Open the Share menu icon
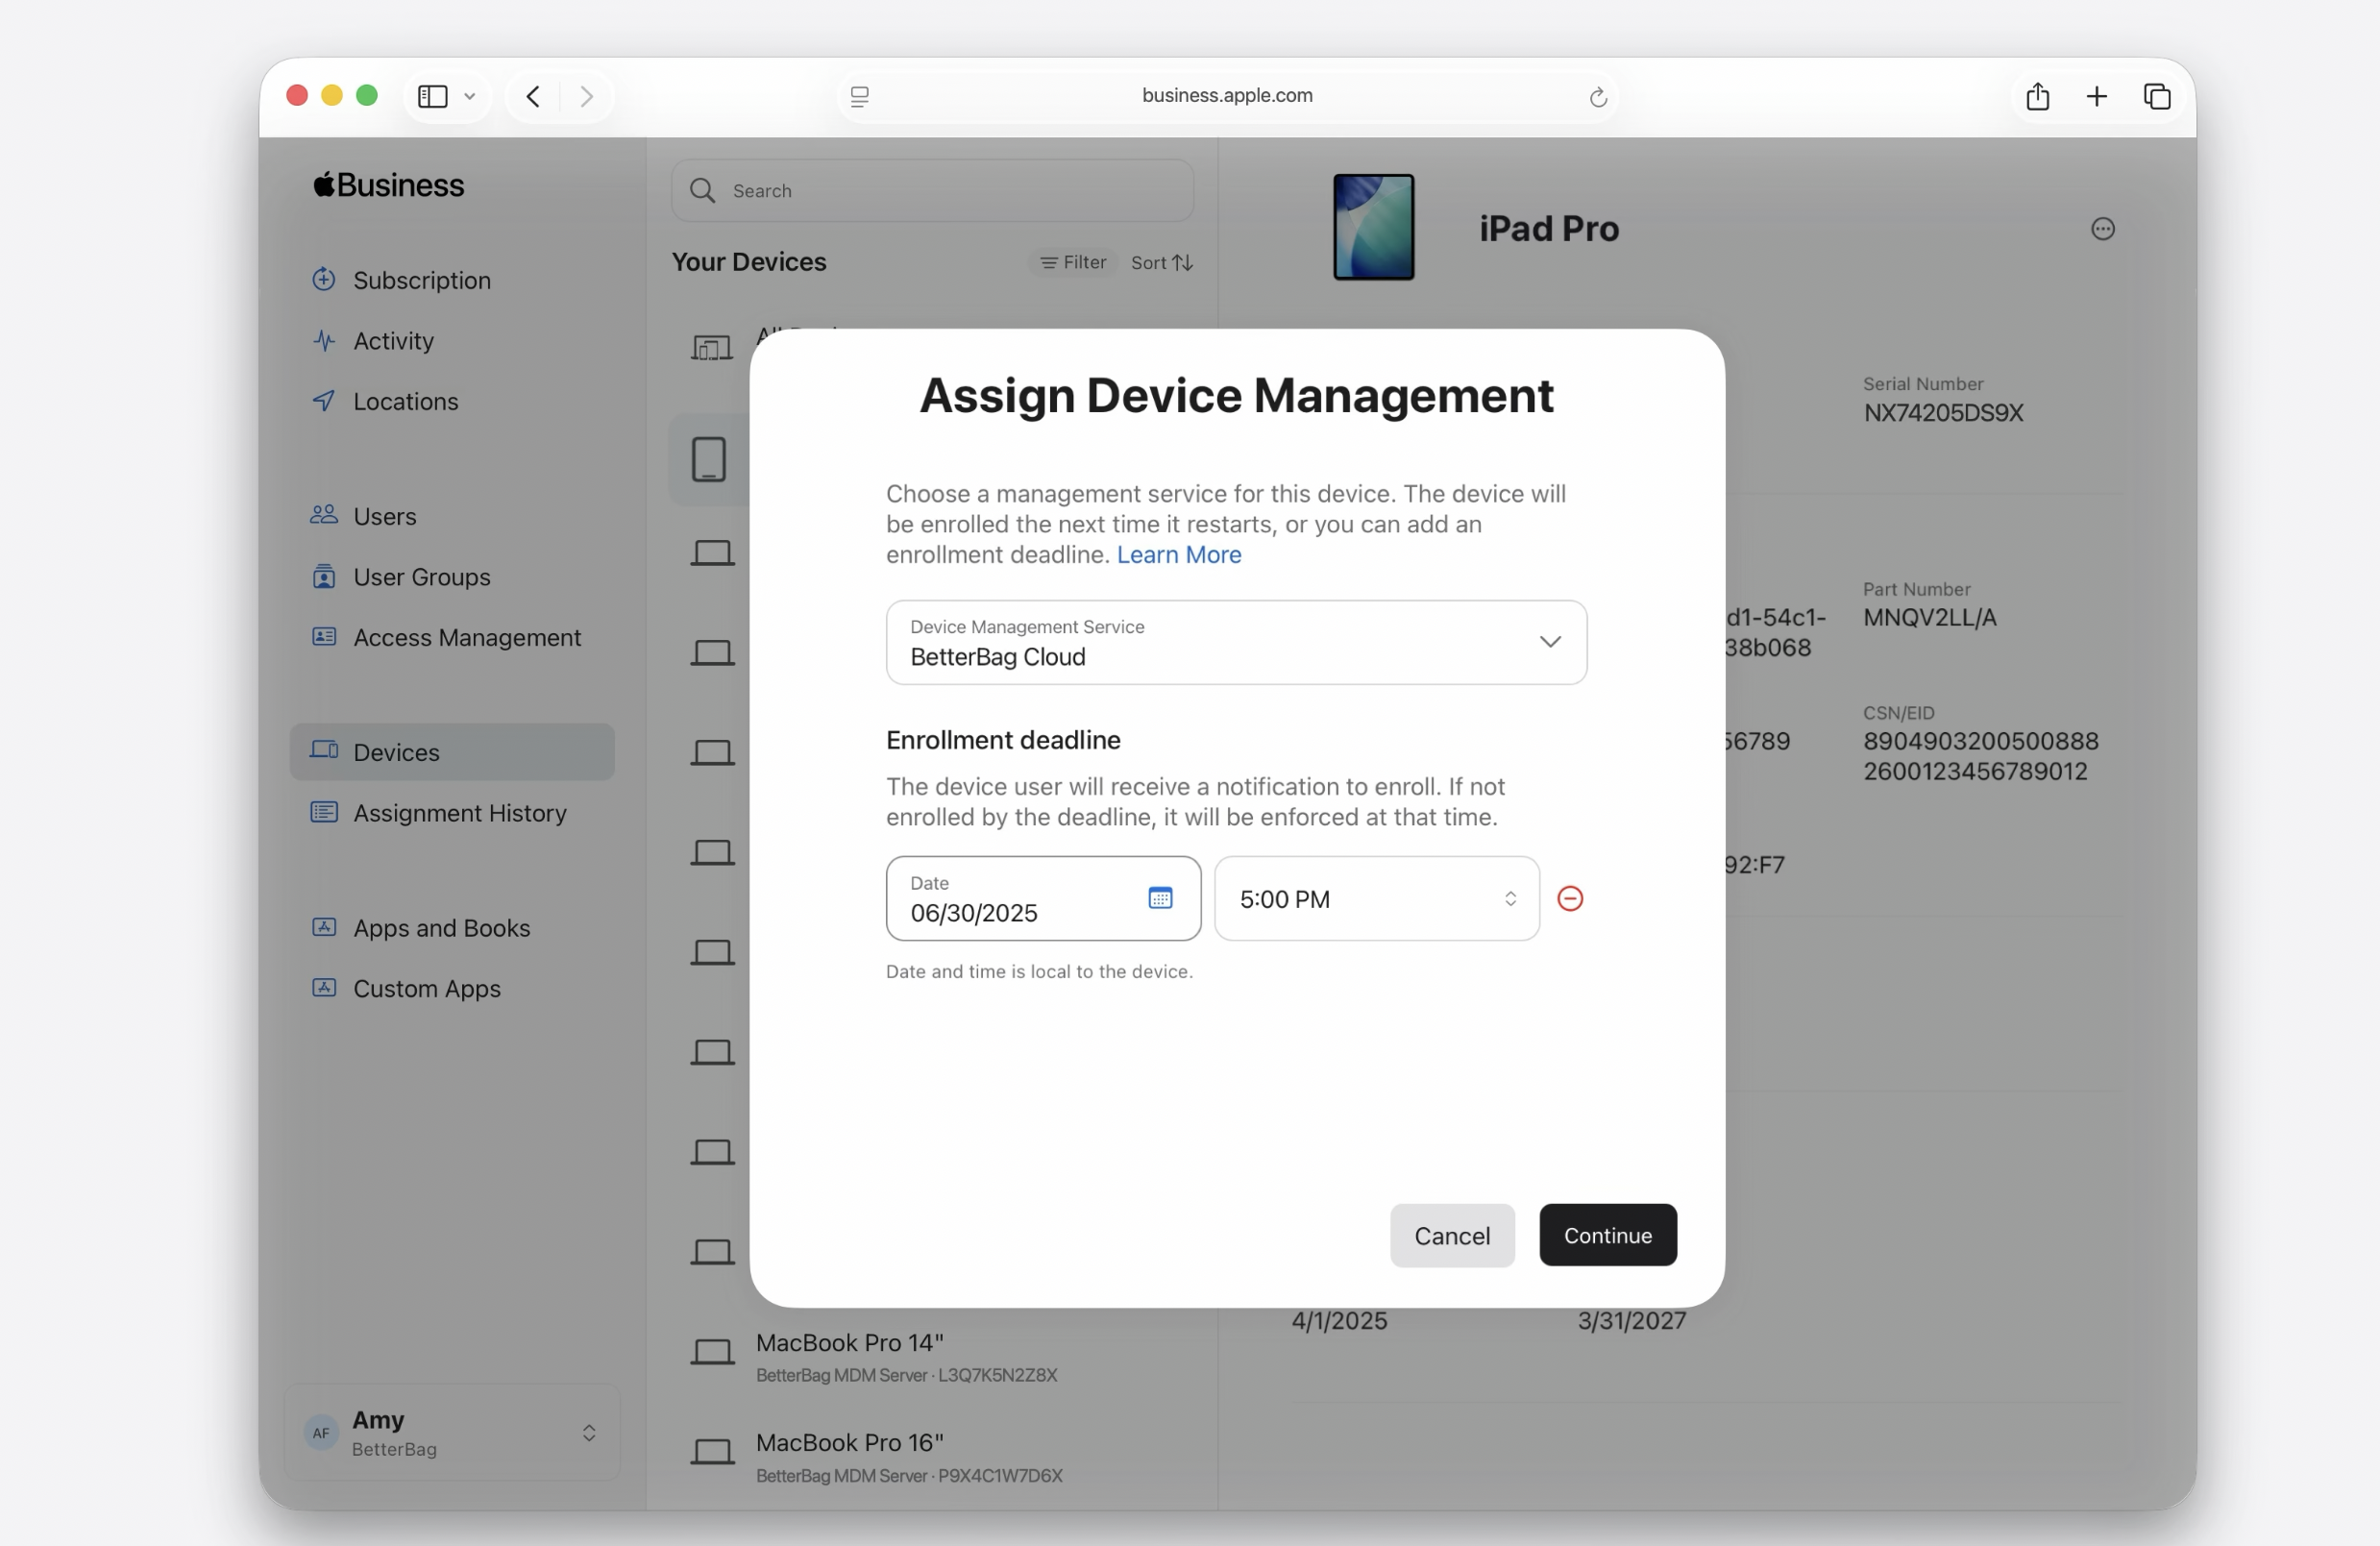2380x1546 pixels. click(x=2037, y=96)
